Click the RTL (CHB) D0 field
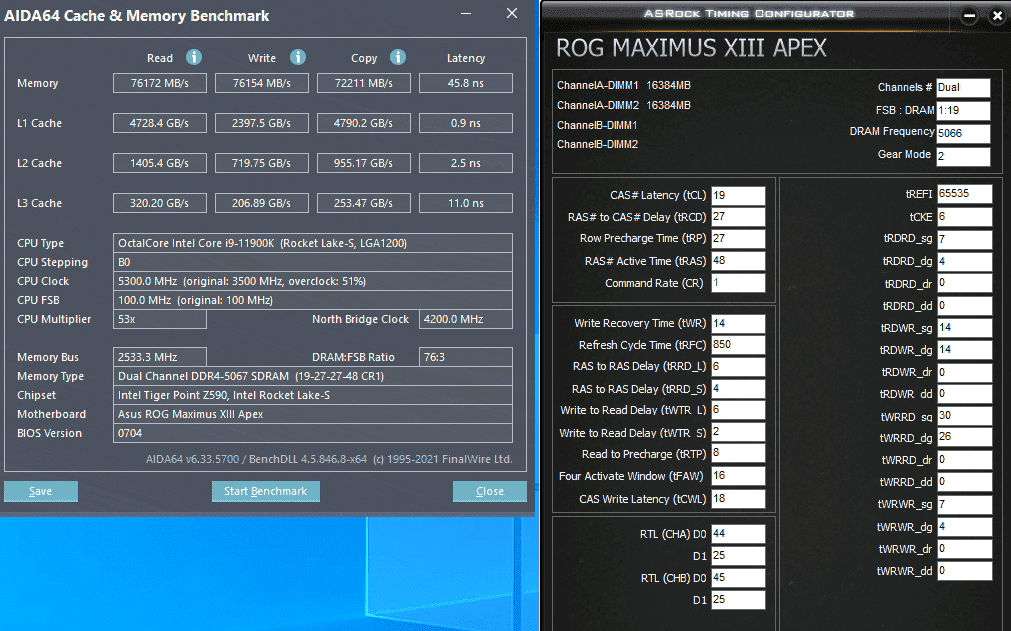The width and height of the screenshot is (1011, 631). coord(738,578)
